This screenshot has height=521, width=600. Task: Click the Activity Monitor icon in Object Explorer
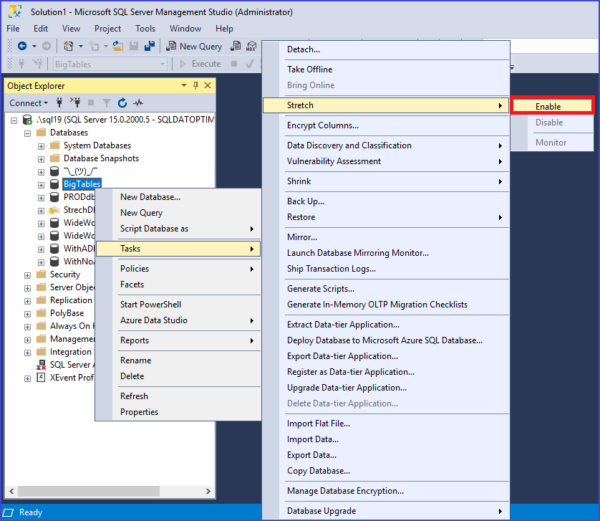pos(138,103)
